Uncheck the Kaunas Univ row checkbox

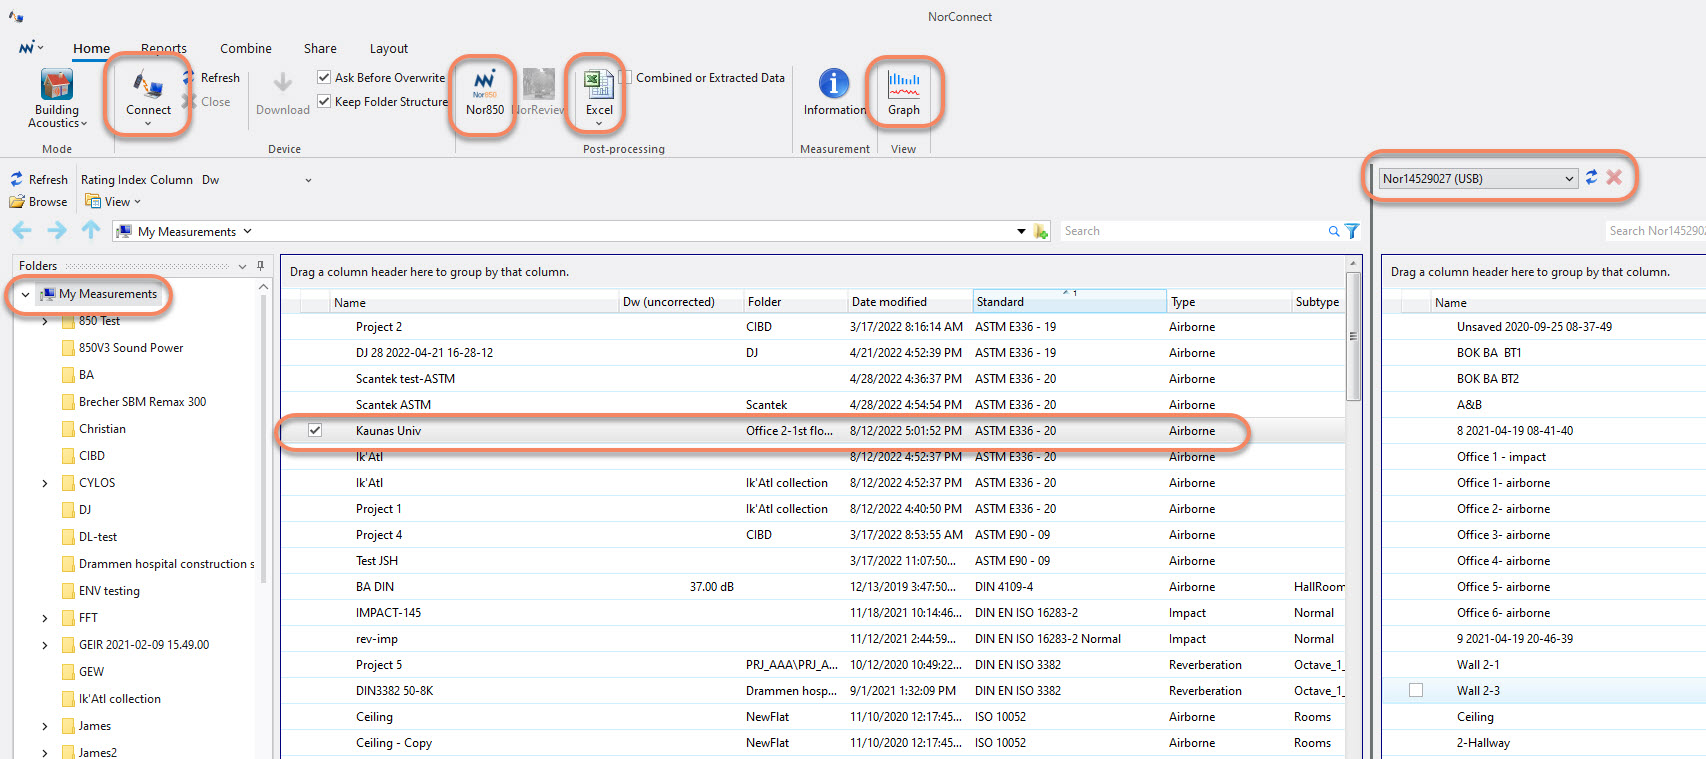tap(315, 430)
